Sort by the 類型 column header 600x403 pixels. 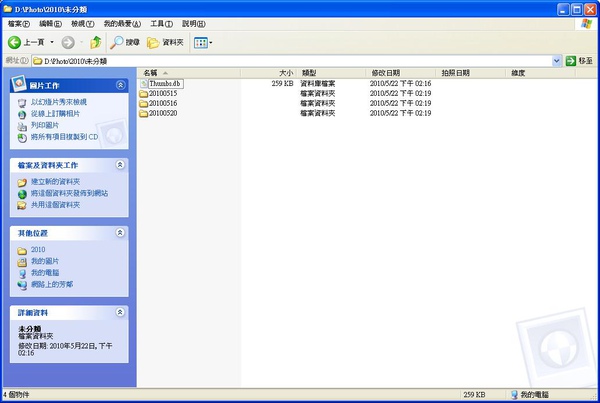click(x=331, y=73)
